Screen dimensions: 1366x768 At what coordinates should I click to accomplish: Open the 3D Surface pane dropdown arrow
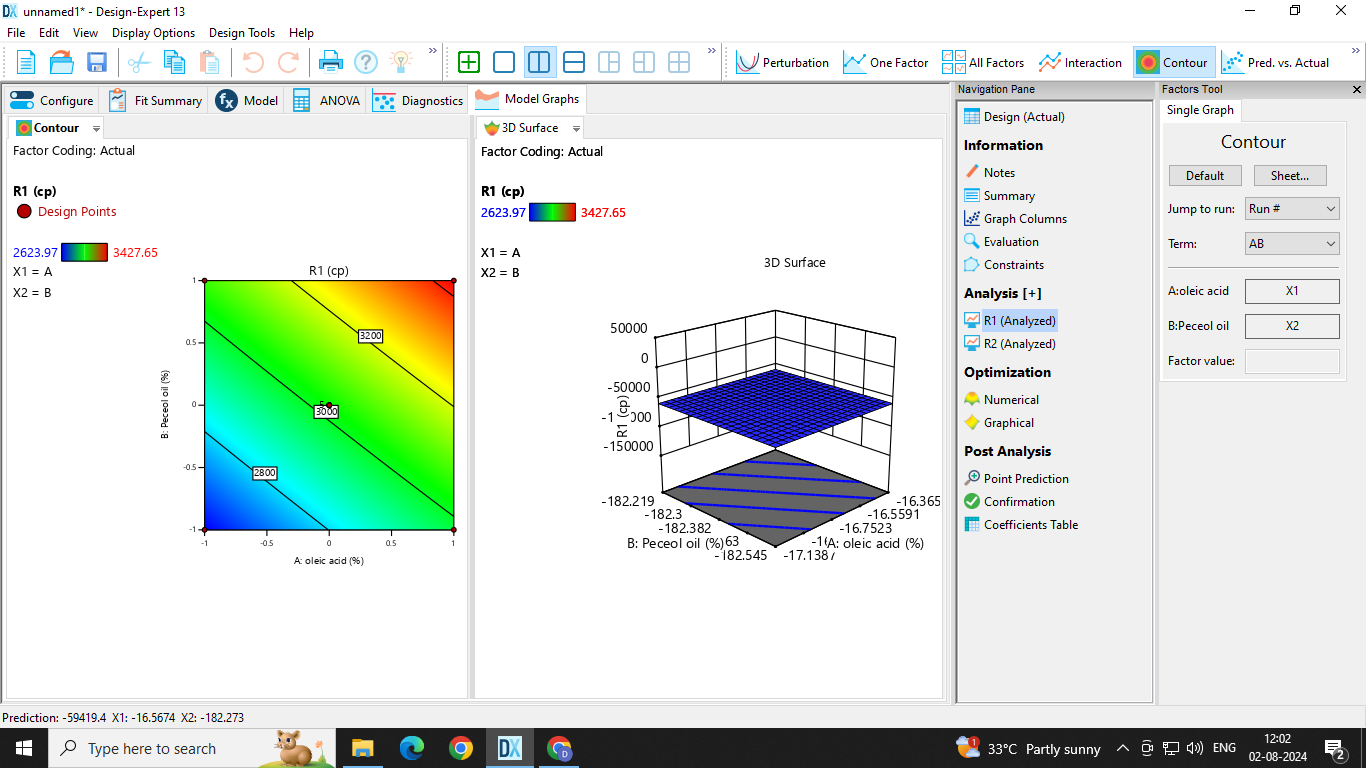(x=576, y=128)
